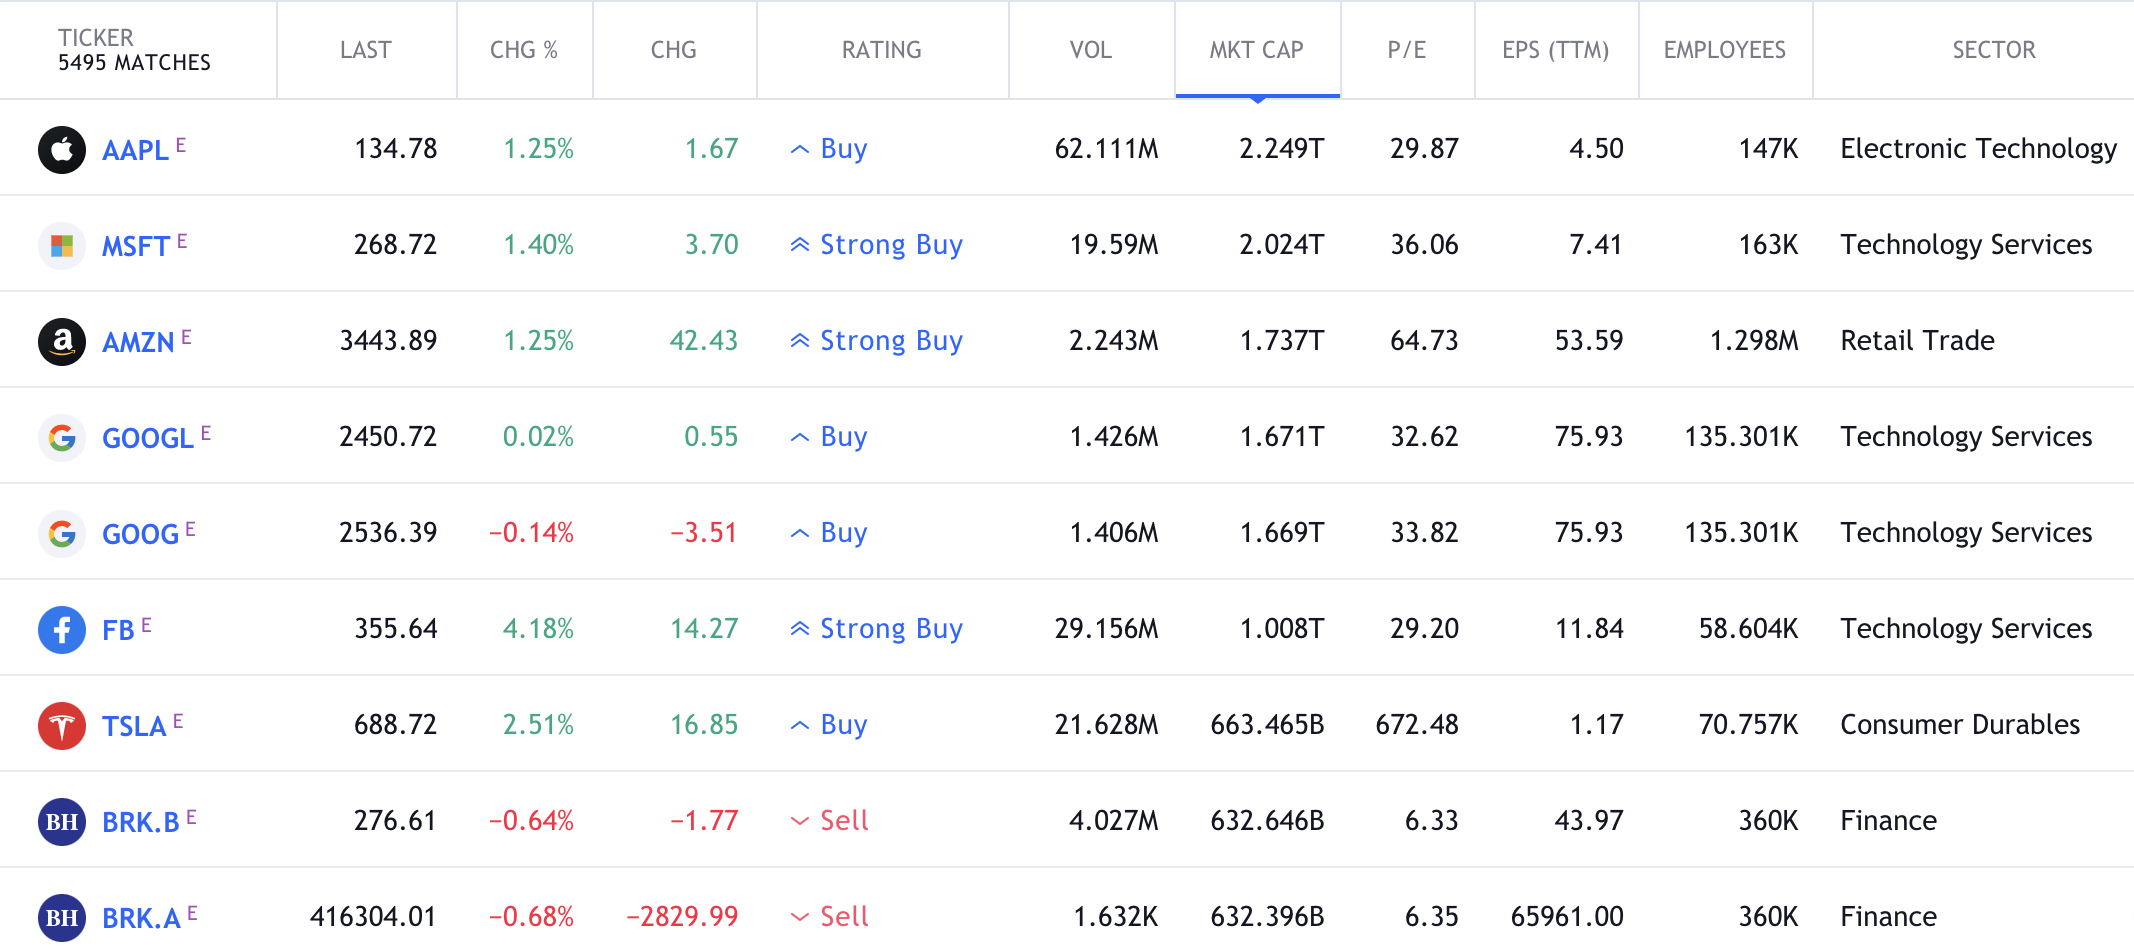Select Electronic Technology sector cell

[x=1978, y=149]
